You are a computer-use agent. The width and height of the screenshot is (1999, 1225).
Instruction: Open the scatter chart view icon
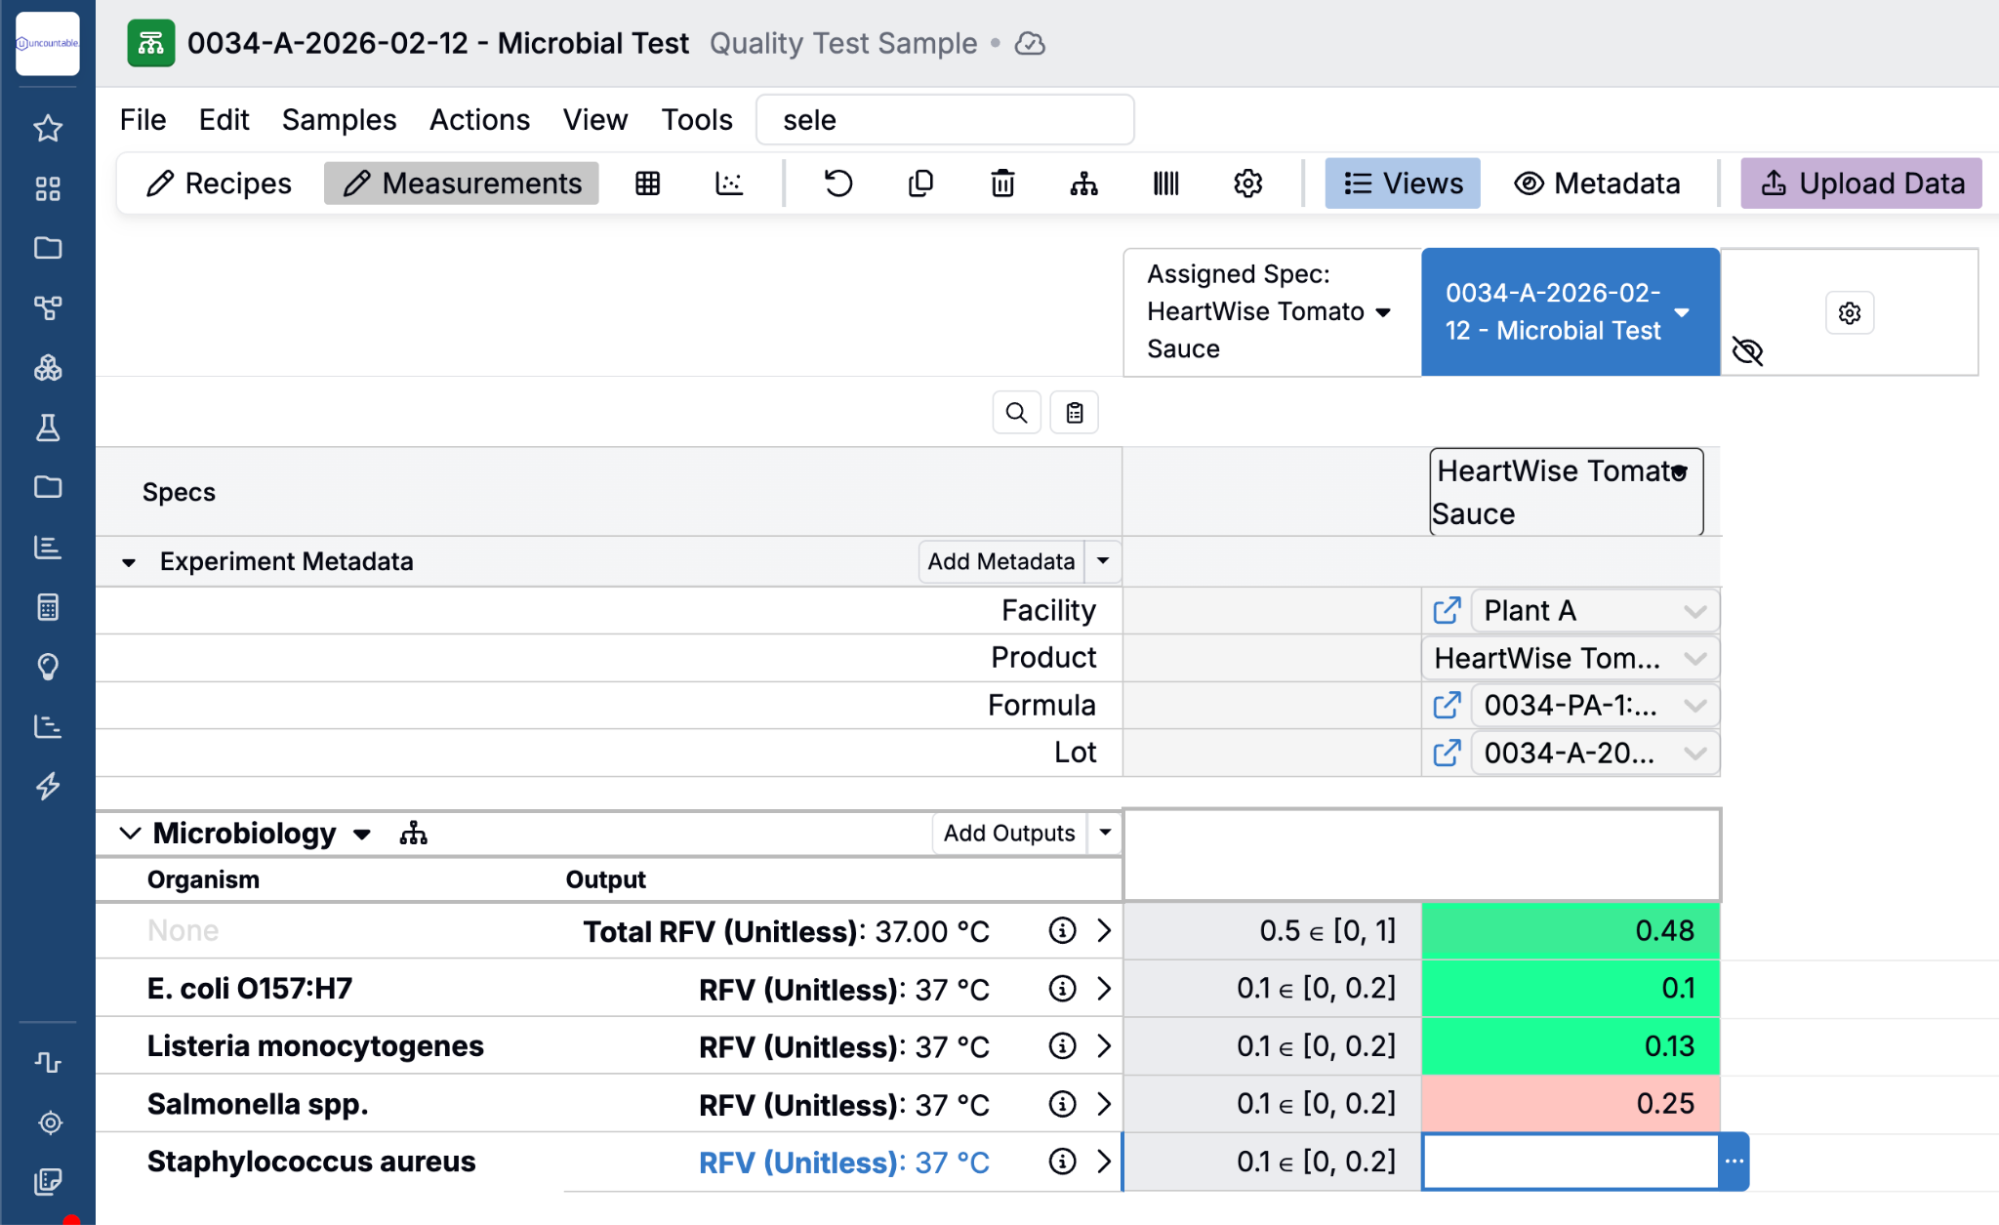click(x=729, y=183)
